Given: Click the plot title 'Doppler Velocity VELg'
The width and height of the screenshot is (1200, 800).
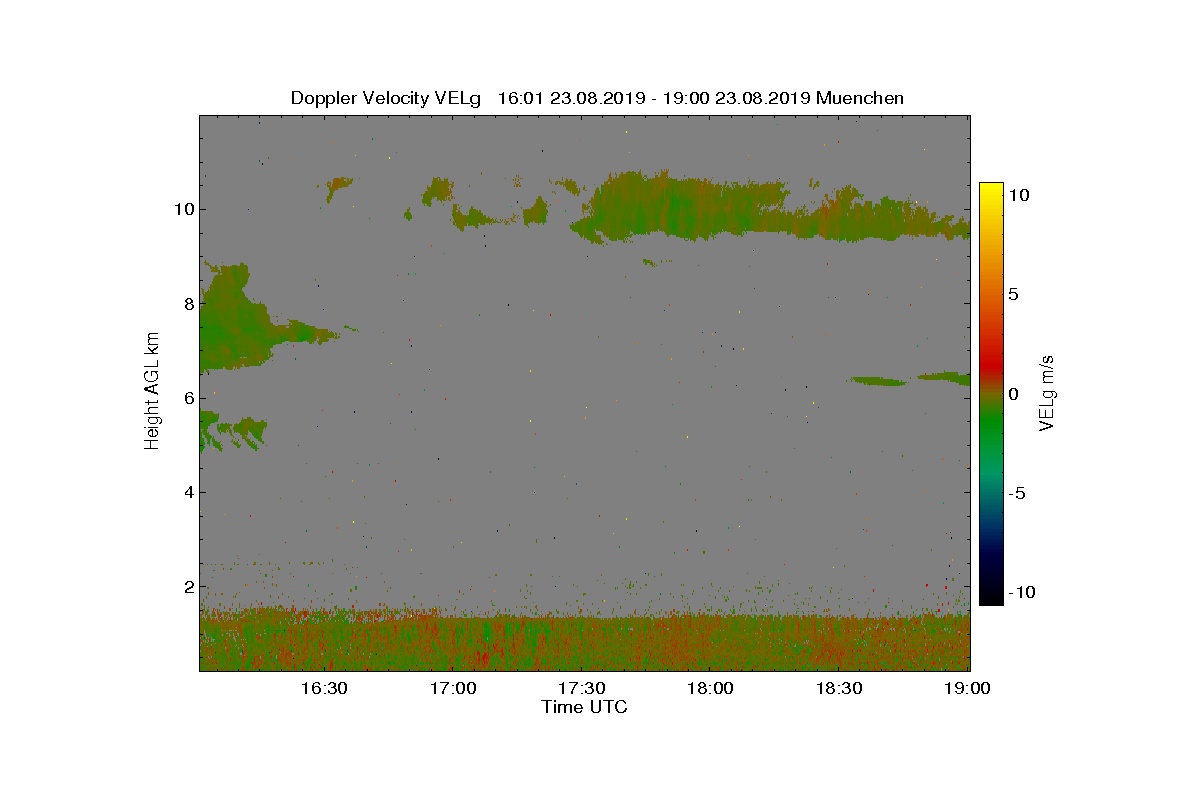Looking at the screenshot, I should pos(386,98).
